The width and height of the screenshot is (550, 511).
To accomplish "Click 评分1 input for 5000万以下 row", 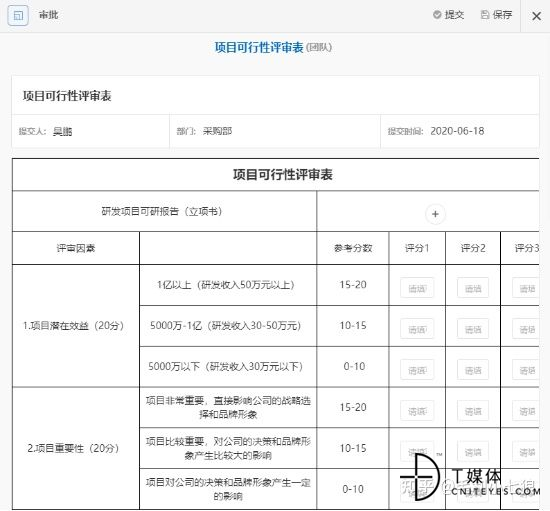I will tap(417, 370).
